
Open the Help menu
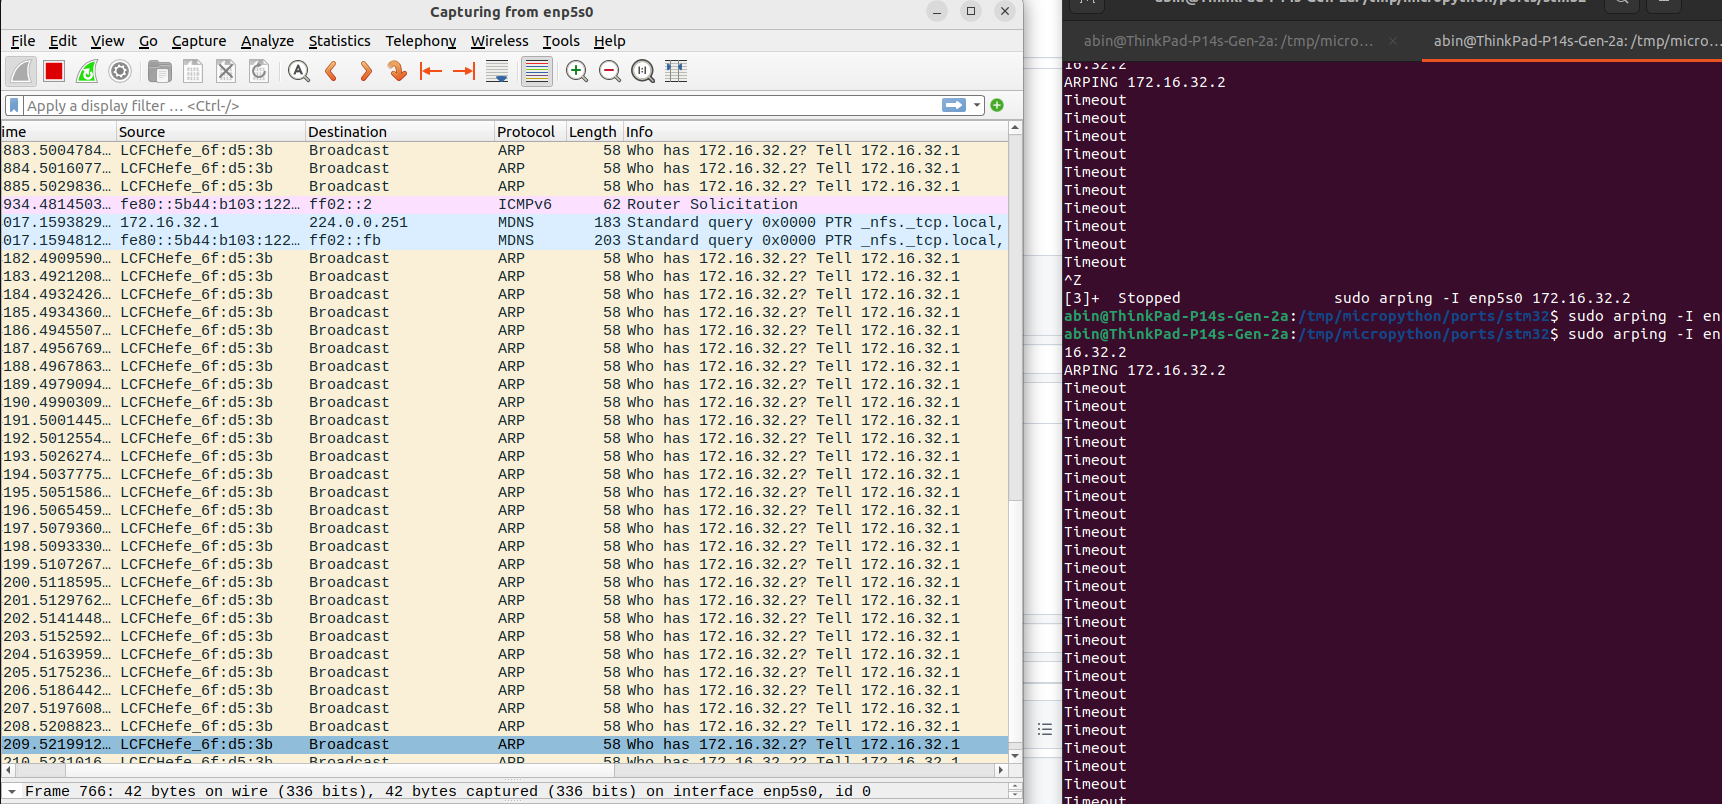(609, 41)
